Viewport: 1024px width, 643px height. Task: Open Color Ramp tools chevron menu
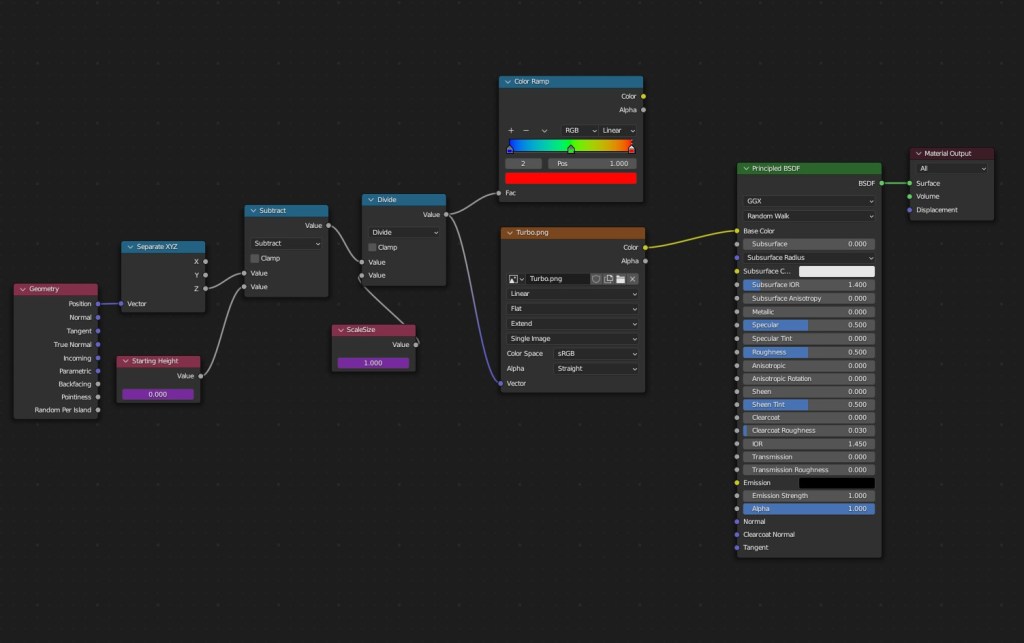[544, 130]
